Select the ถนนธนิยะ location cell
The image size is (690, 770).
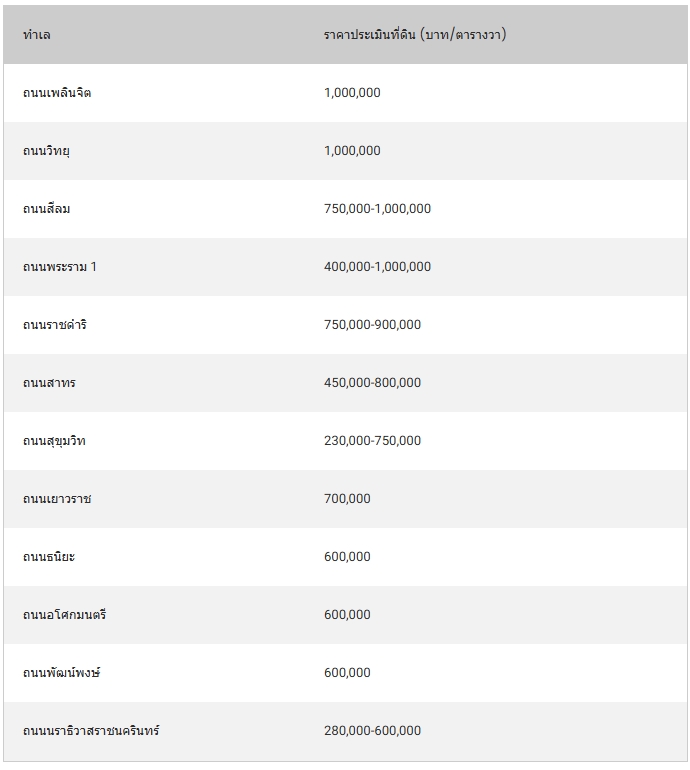point(49,557)
